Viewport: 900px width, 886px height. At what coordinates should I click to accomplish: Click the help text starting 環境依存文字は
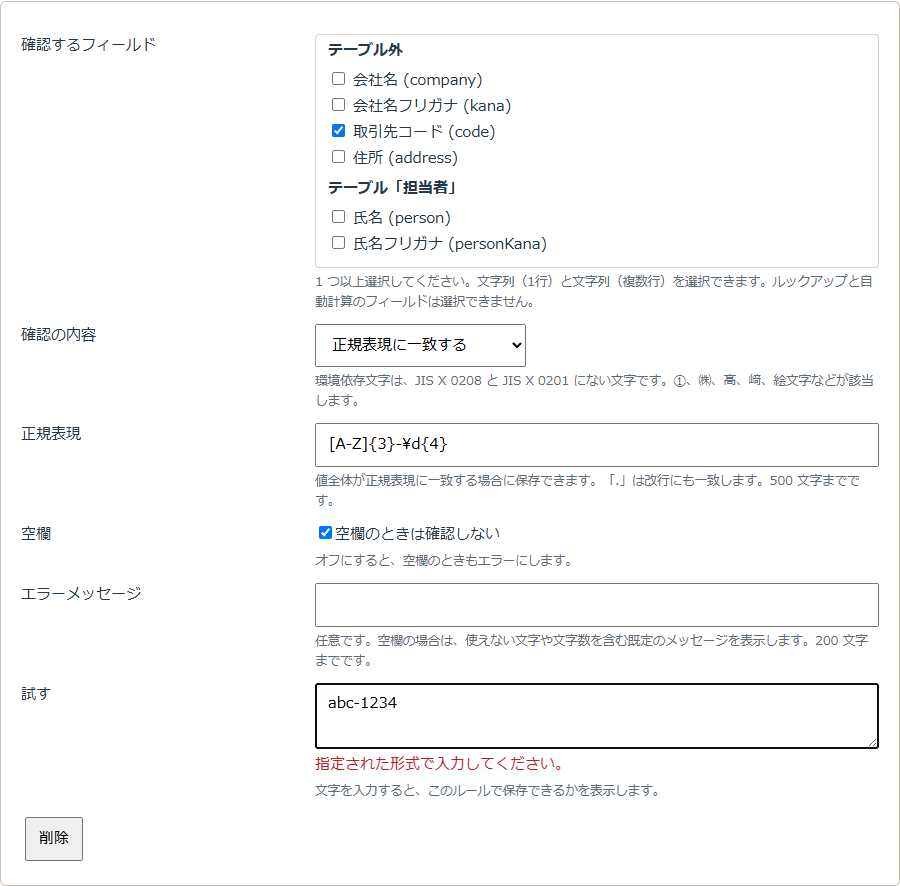pyautogui.click(x=594, y=390)
